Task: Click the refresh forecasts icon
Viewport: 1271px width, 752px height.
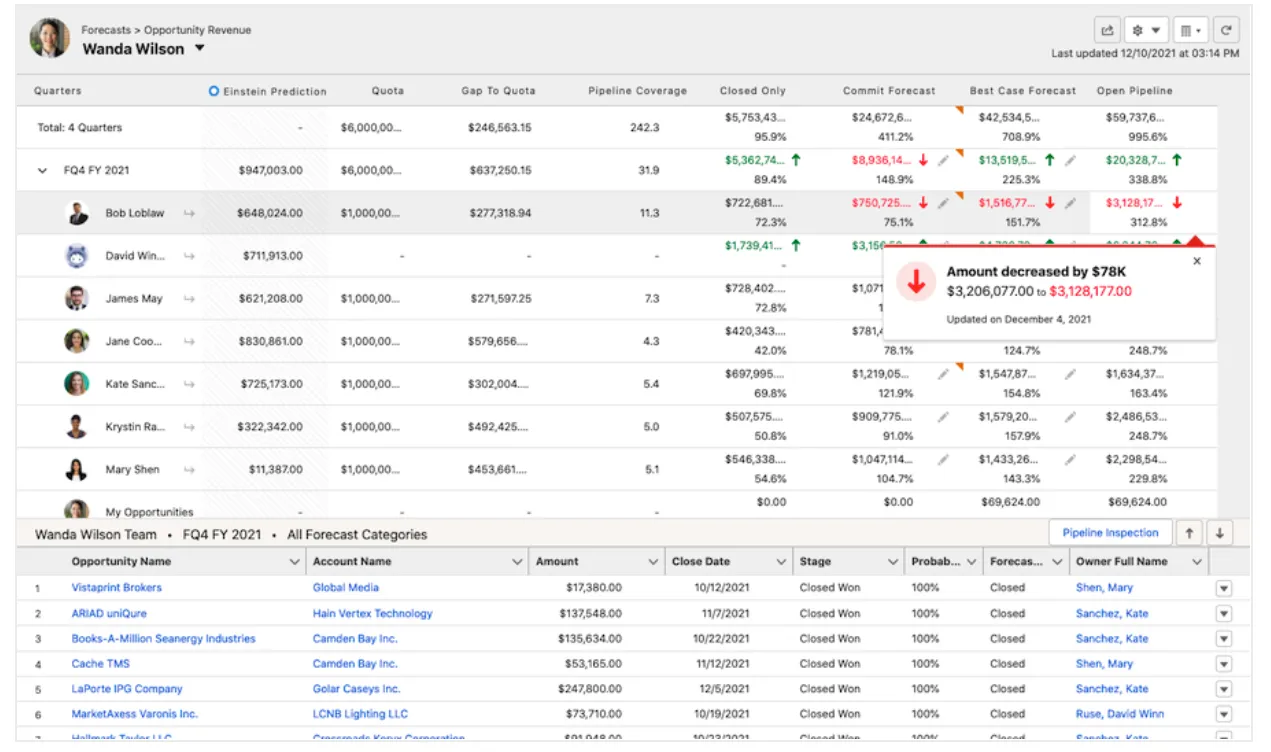Action: pos(1226,30)
